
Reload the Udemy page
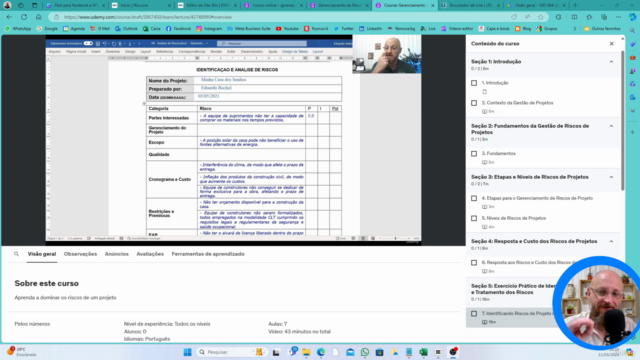(x=24, y=17)
